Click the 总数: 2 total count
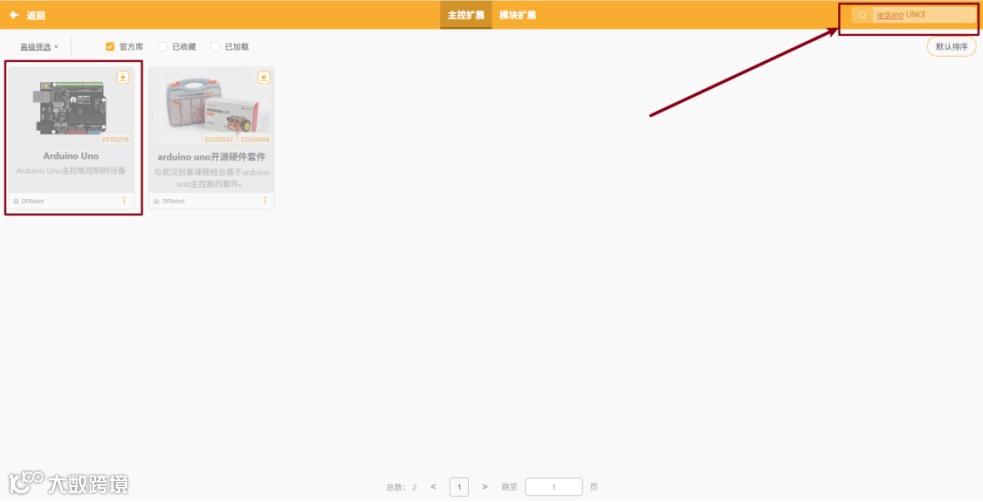 click(402, 487)
